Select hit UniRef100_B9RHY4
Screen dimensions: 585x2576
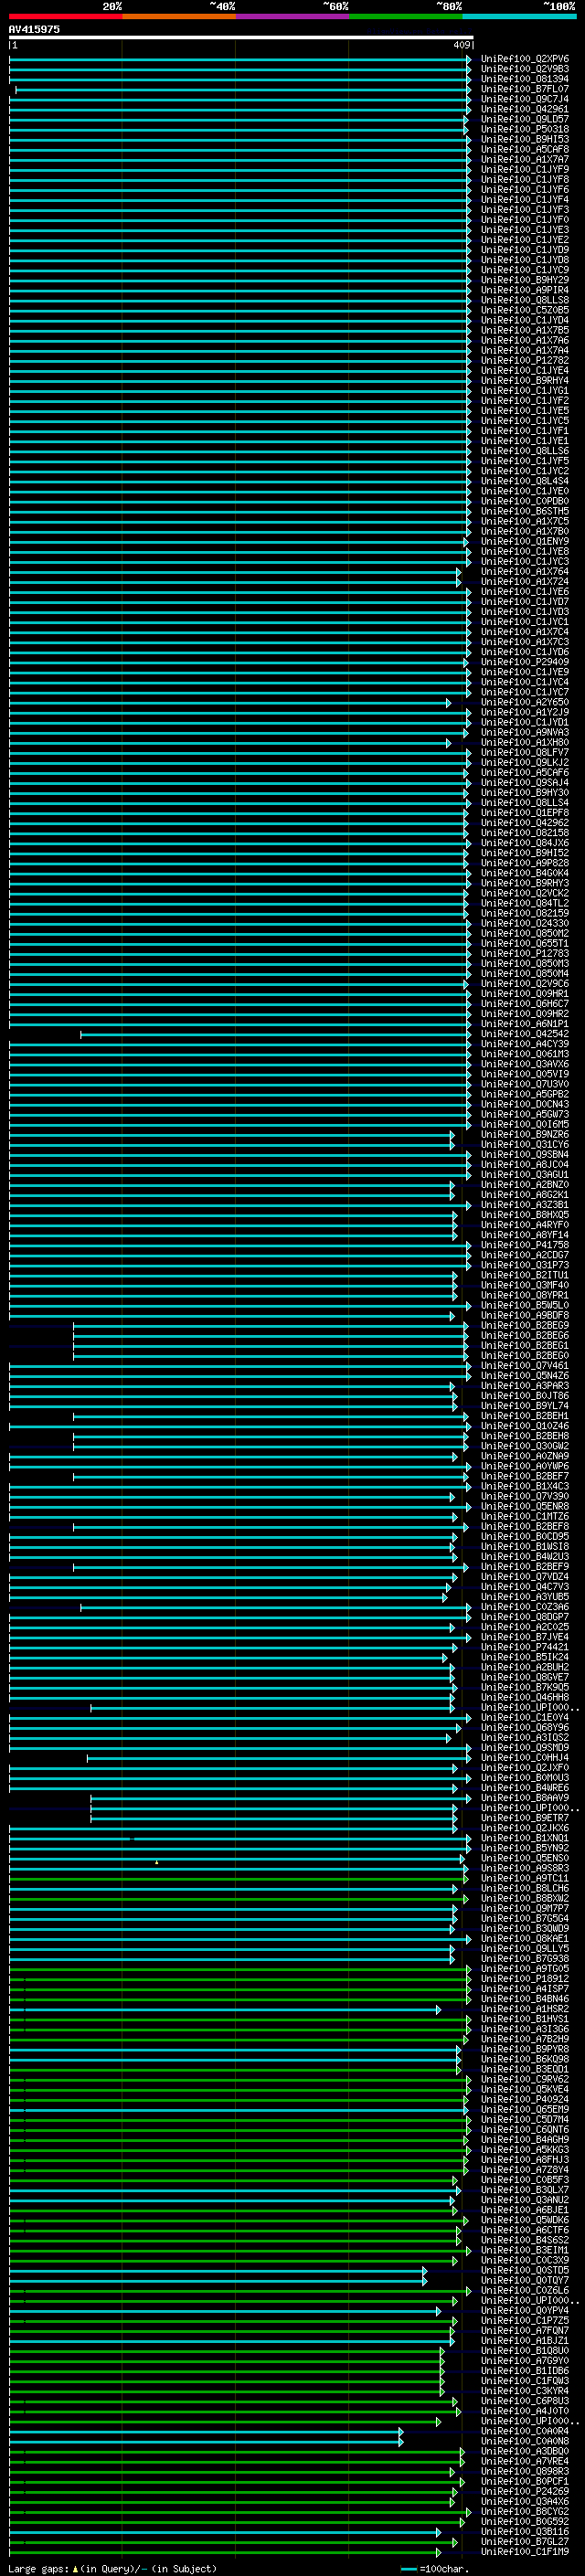(525, 380)
